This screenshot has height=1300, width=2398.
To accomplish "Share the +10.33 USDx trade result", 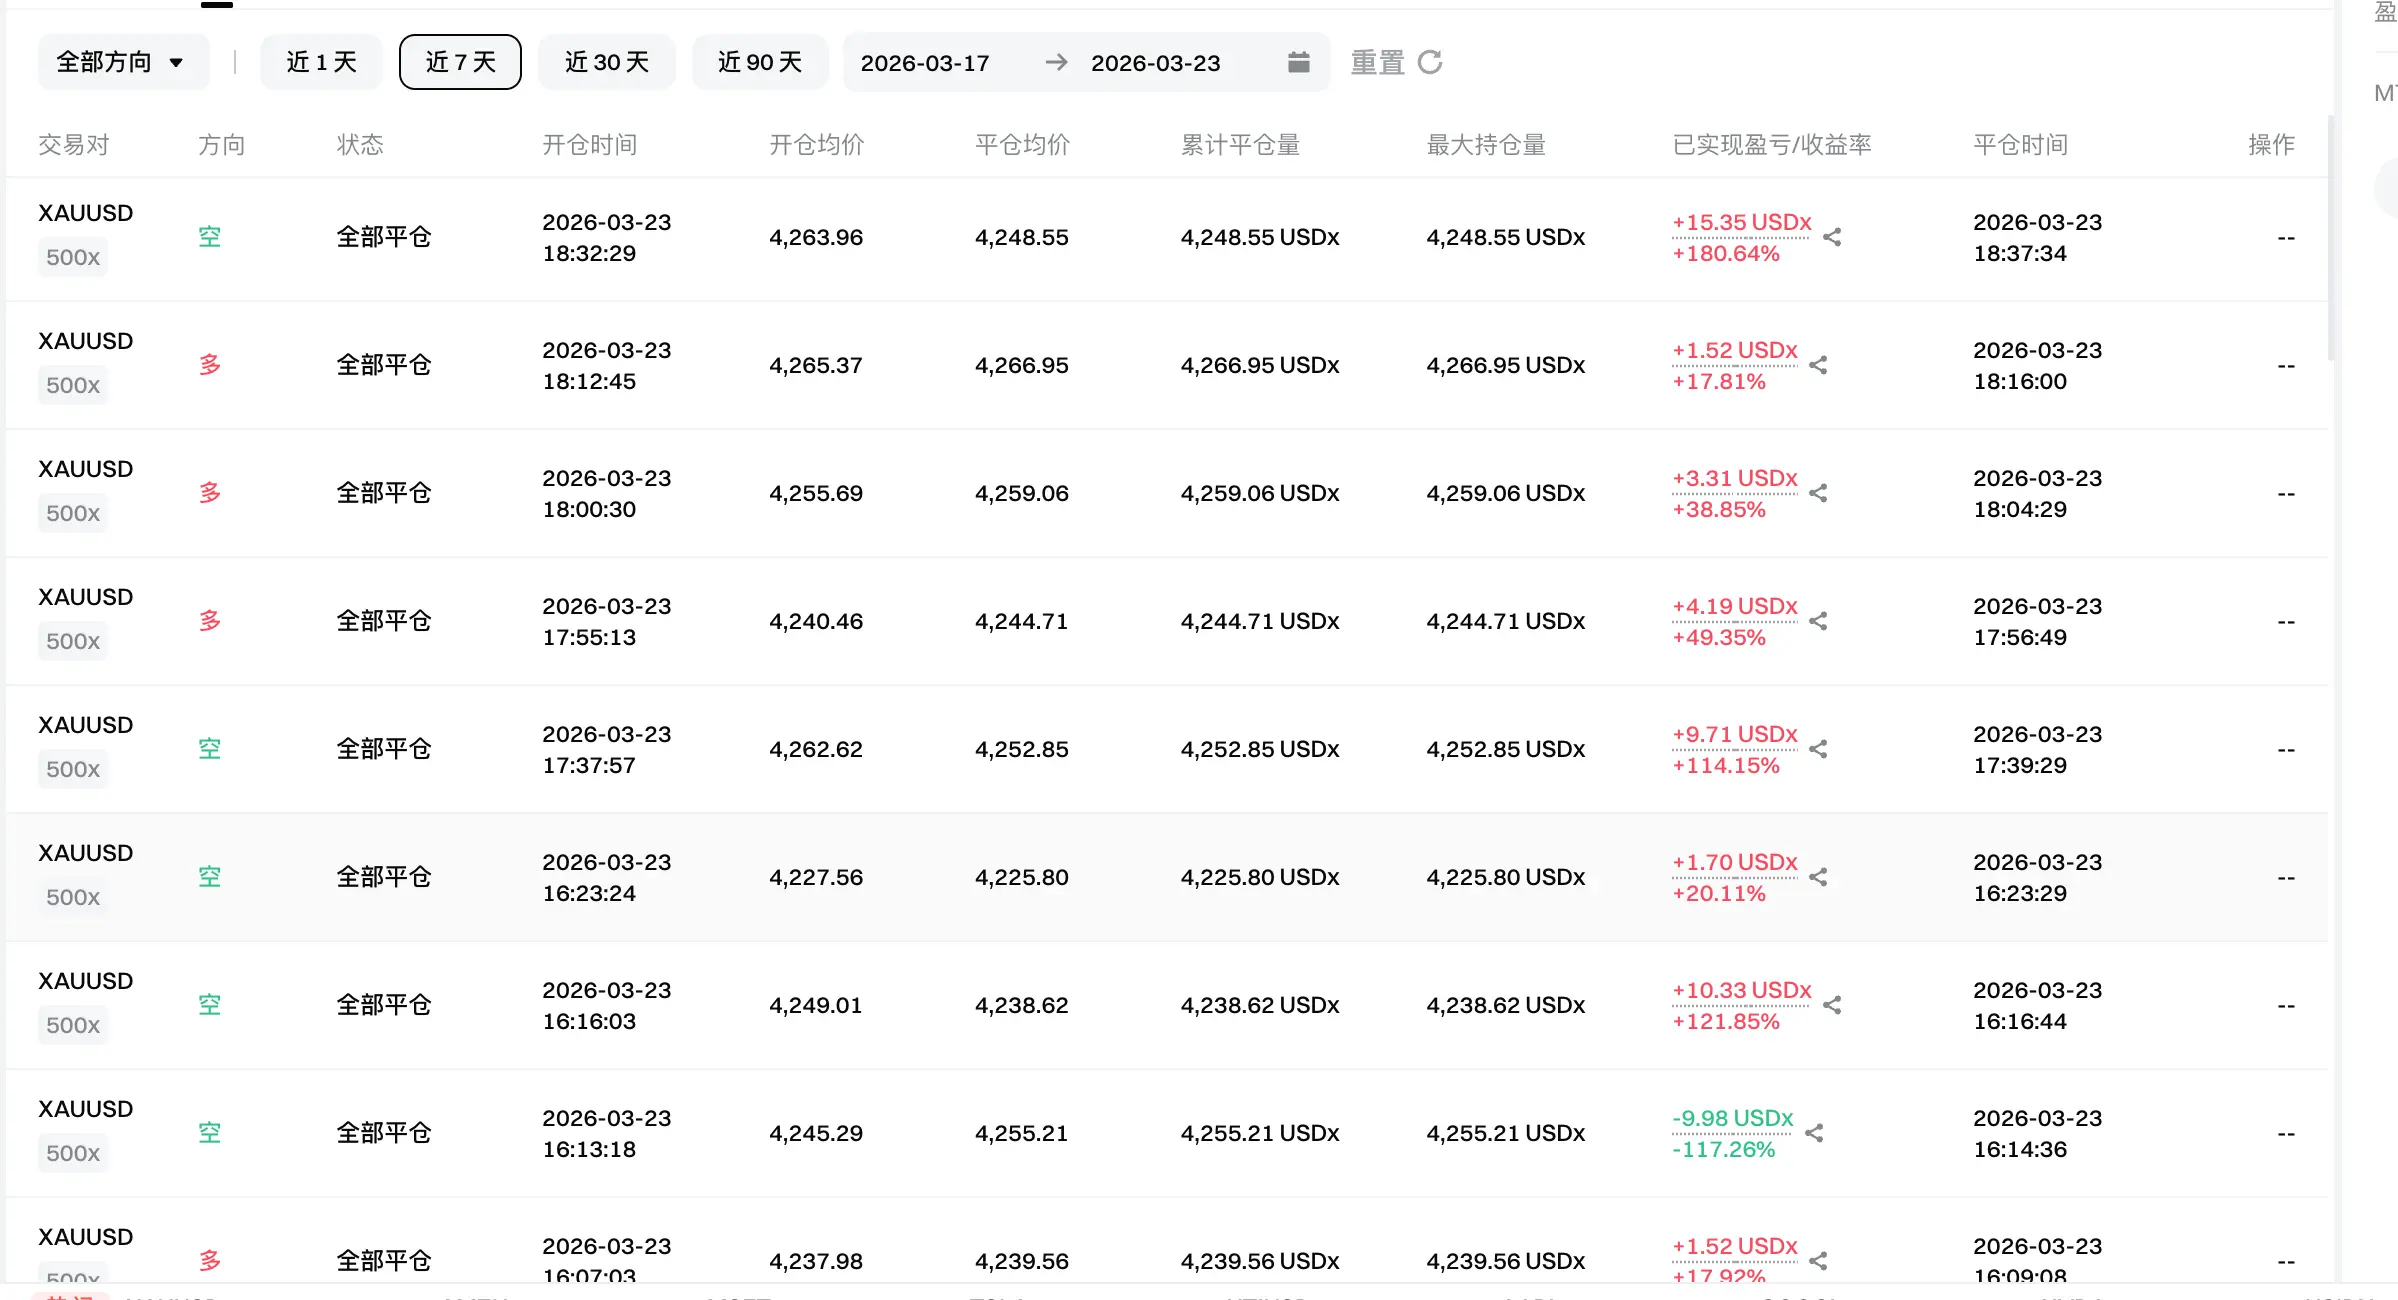I will 1832,1005.
